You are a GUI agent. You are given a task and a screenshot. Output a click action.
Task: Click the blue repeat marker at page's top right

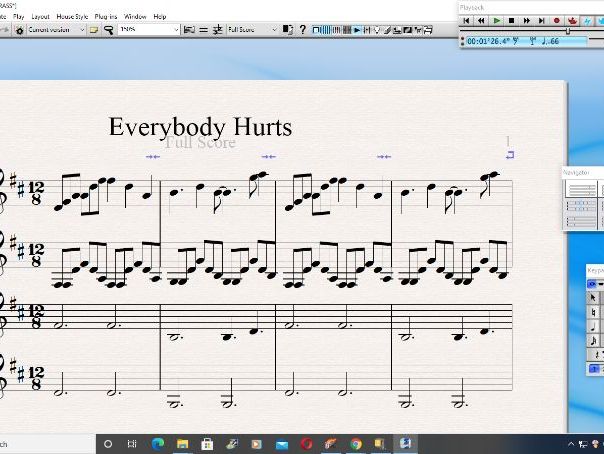(x=510, y=155)
